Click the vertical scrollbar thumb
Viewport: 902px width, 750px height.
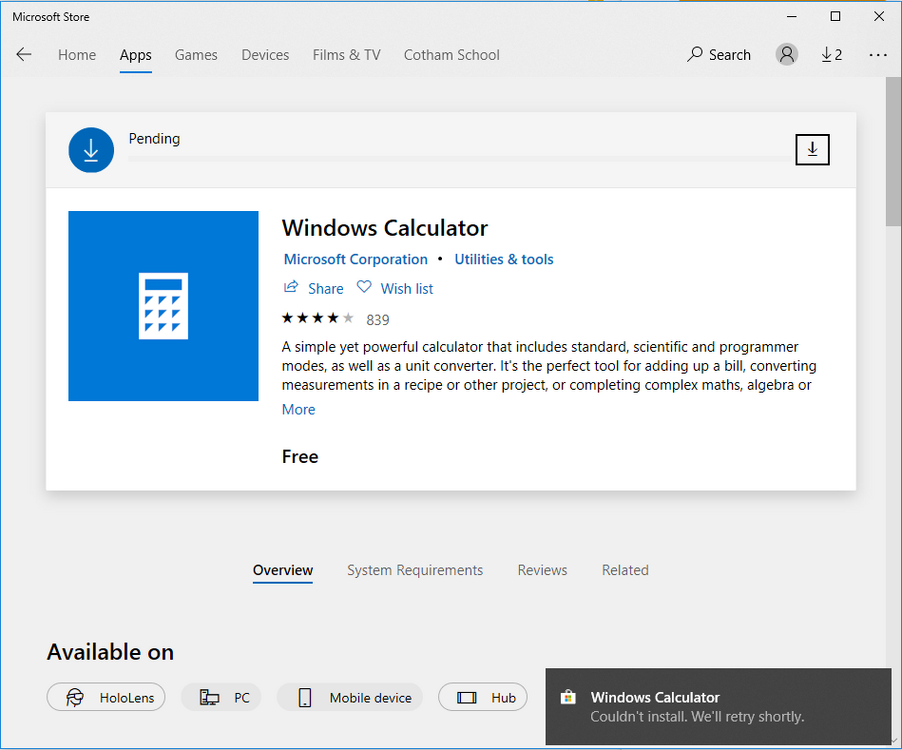[x=893, y=151]
